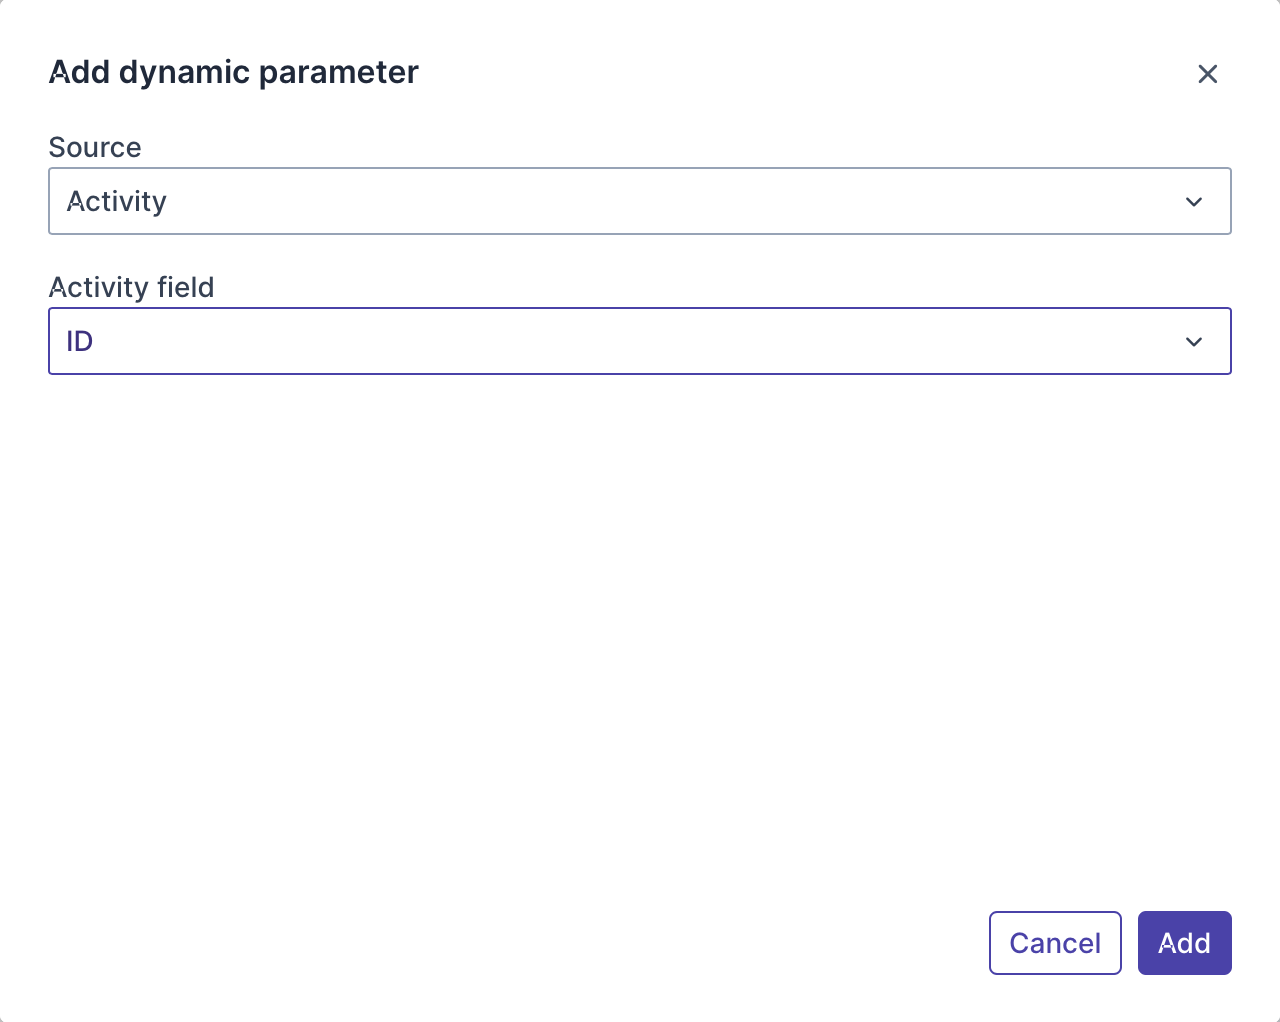Click the dialog title Add dynamic parameter
This screenshot has width=1280, height=1022.
tap(233, 72)
